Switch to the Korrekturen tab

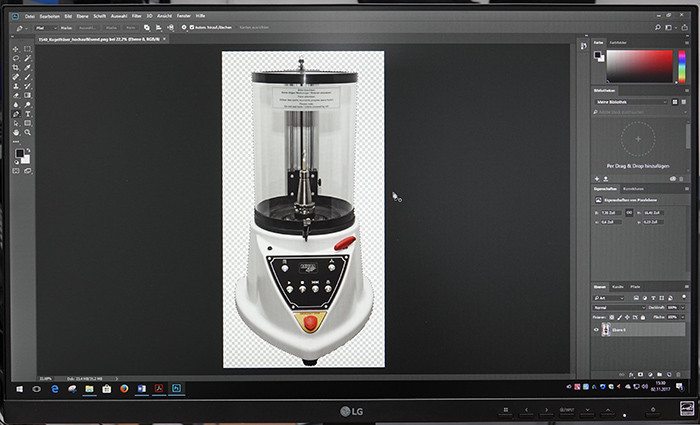(x=634, y=188)
